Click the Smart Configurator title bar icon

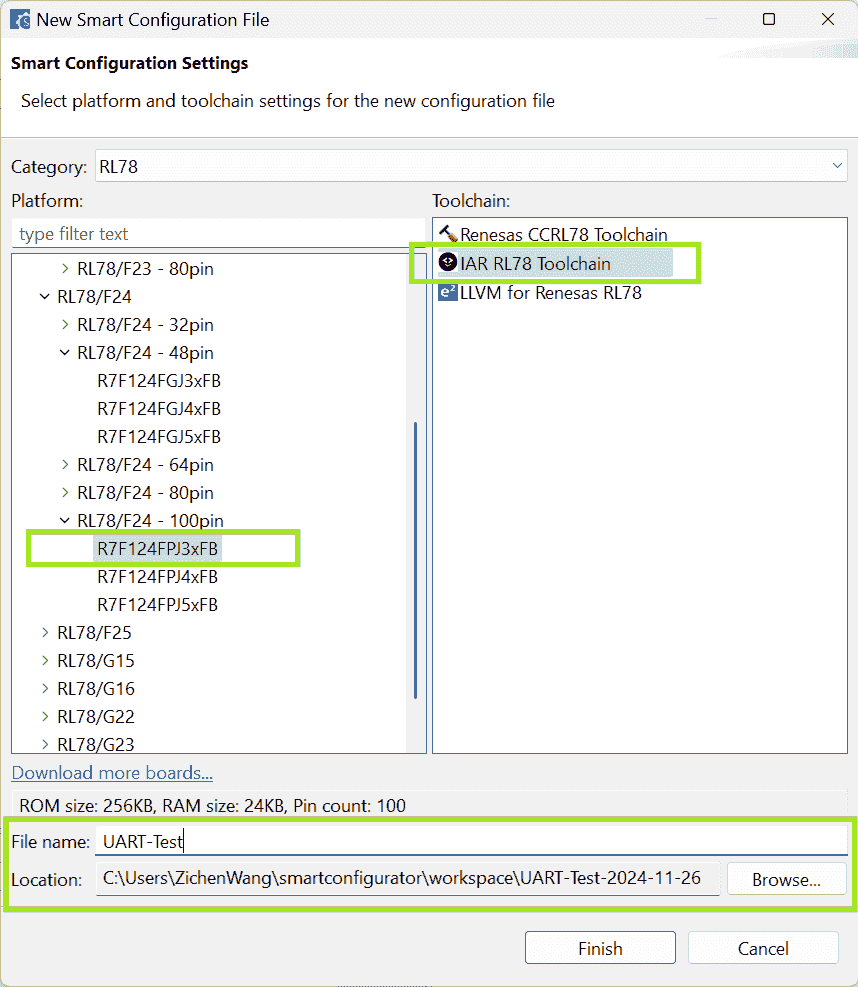tap(18, 19)
